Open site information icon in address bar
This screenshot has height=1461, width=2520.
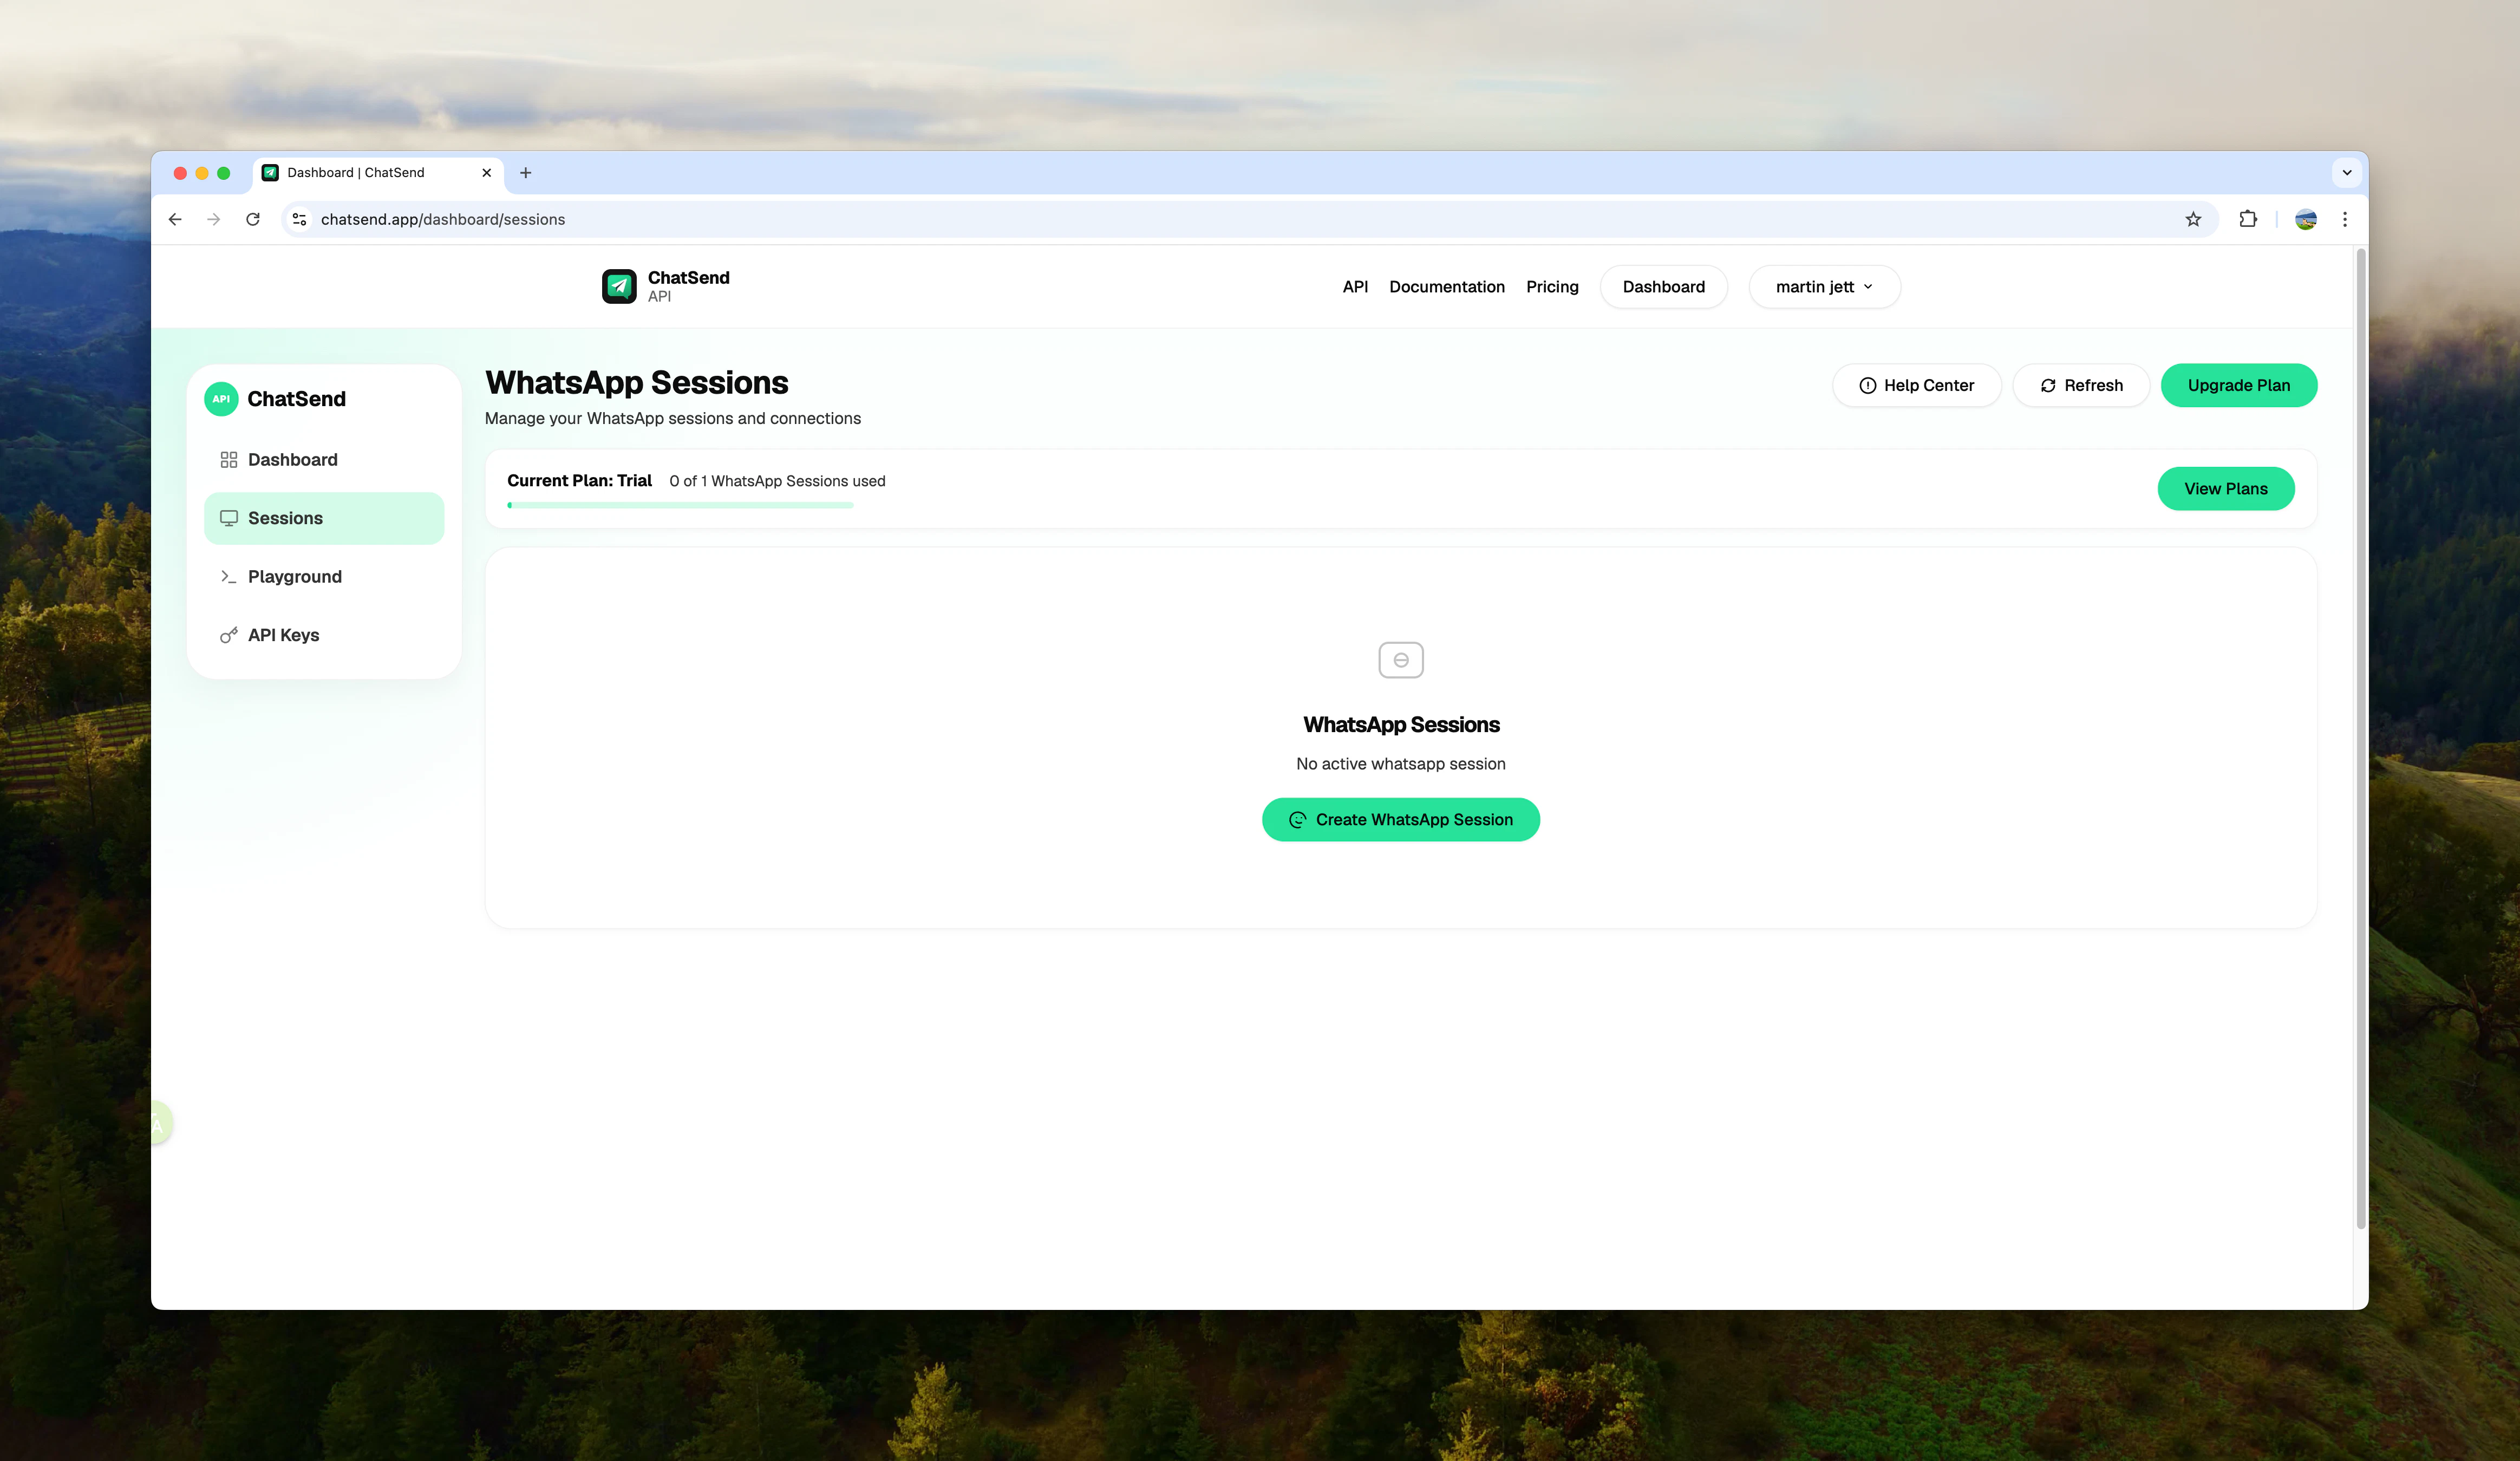299,219
